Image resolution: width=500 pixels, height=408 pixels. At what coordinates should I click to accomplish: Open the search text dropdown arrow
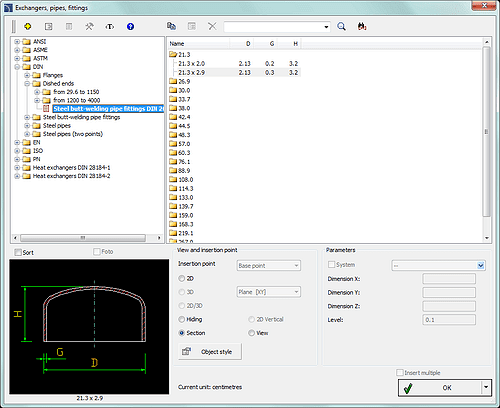tap(326, 27)
